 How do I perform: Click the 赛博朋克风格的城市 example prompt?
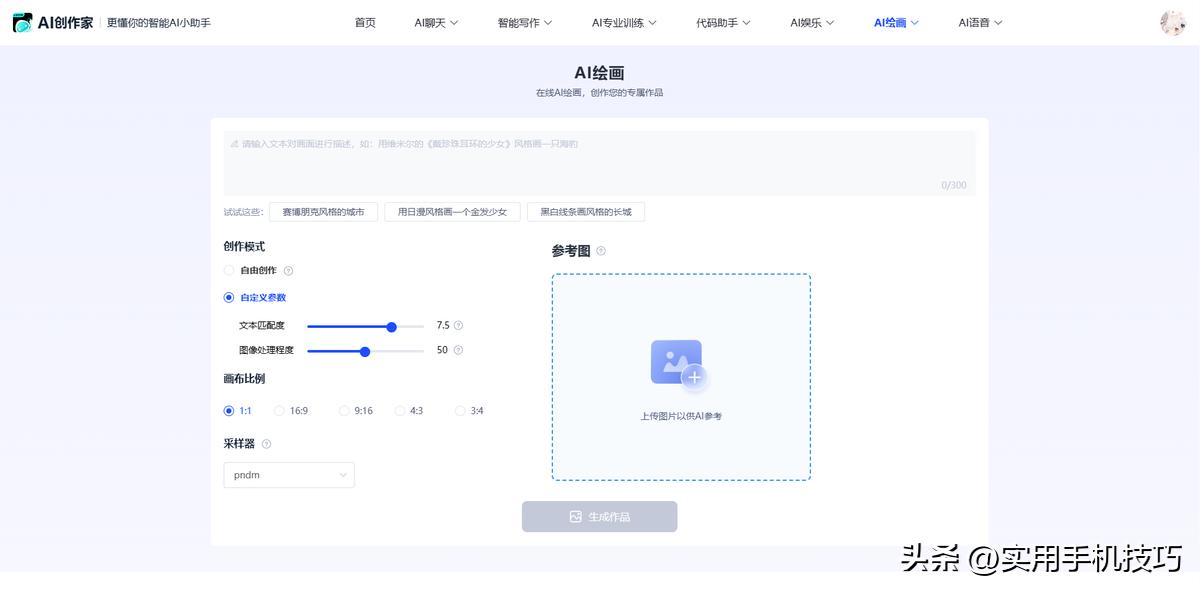pyautogui.click(x=323, y=211)
